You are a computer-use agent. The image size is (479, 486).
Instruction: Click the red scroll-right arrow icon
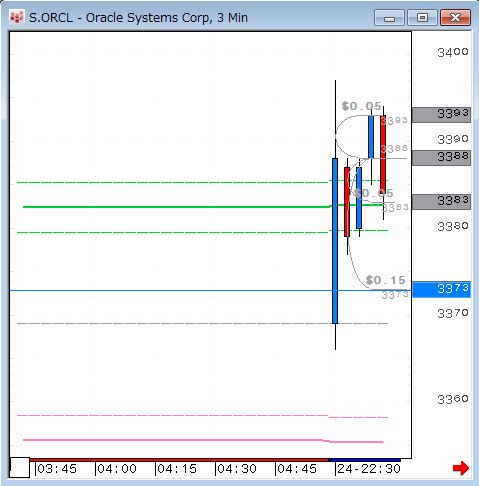tap(461, 468)
